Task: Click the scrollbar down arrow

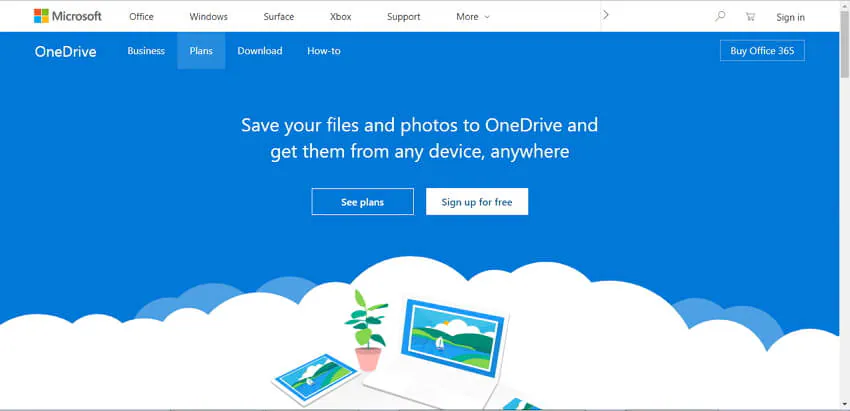Action: [x=845, y=404]
